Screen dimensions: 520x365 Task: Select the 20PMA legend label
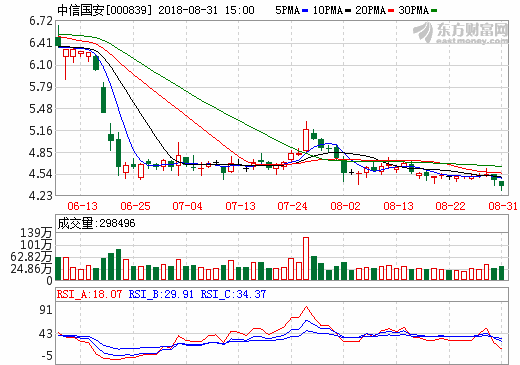(x=370, y=10)
